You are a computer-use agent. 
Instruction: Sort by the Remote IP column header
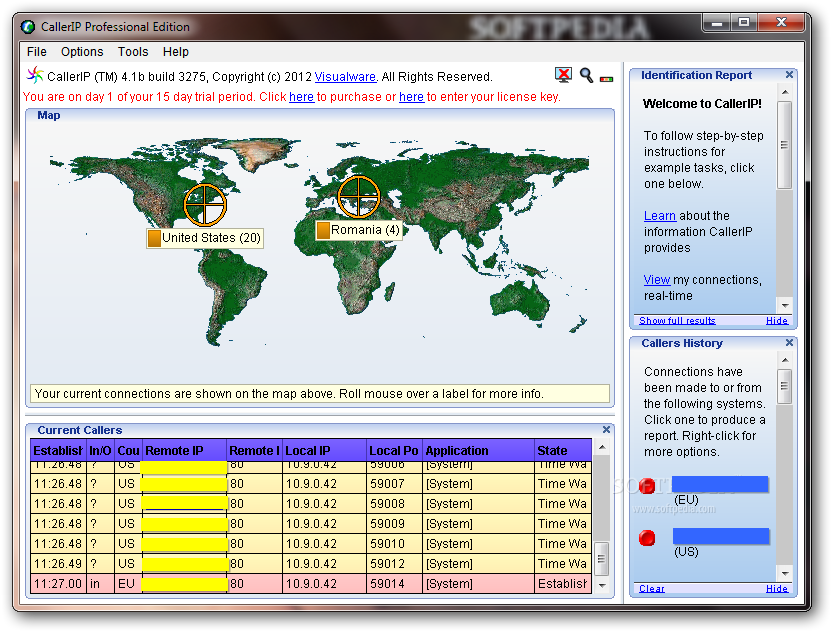click(x=184, y=451)
